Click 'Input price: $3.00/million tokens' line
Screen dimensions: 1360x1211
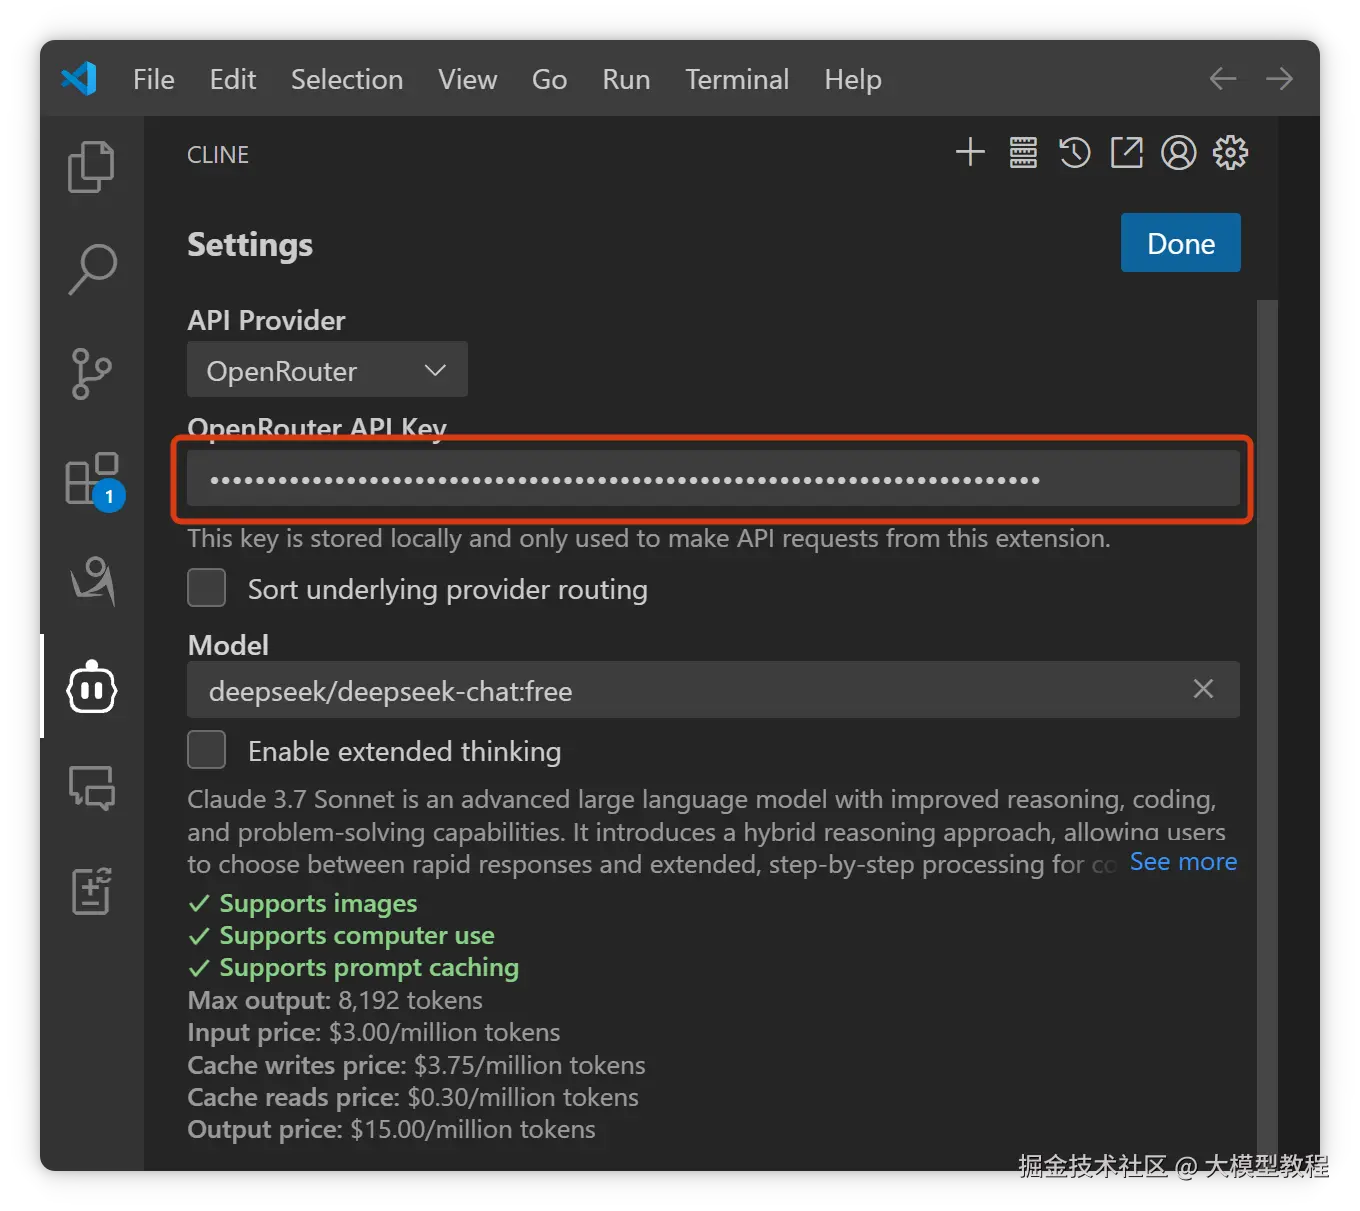tap(374, 1032)
